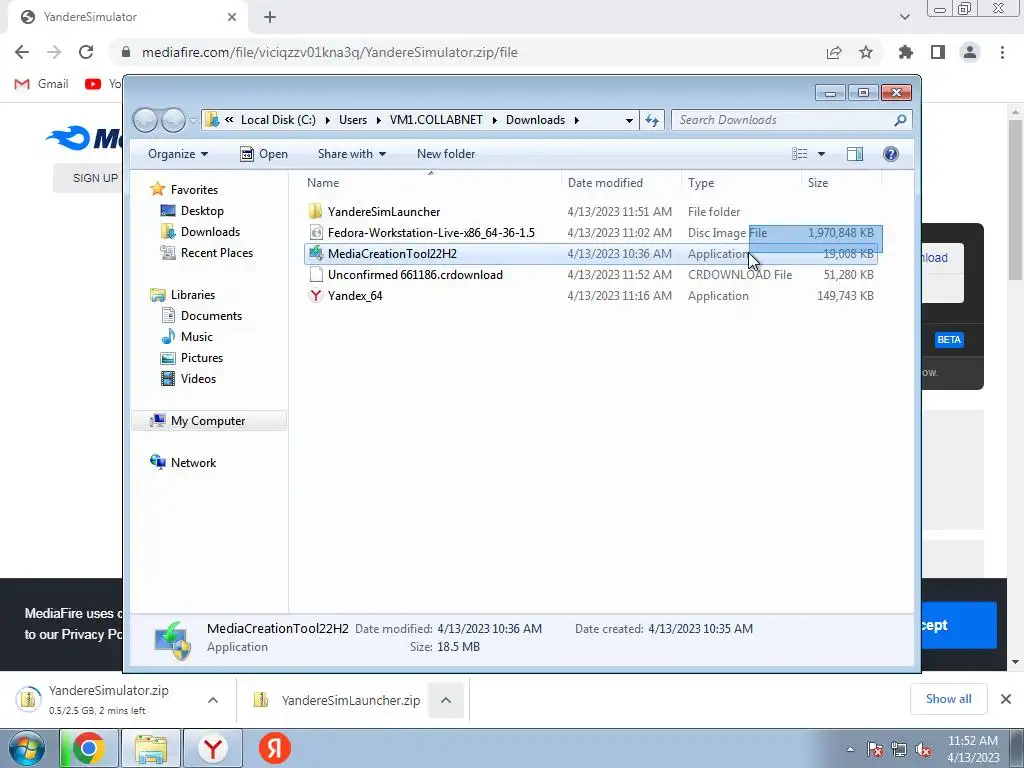The height and width of the screenshot is (768, 1024).
Task: Toggle Explorer preview pane icon
Action: [x=854, y=153]
